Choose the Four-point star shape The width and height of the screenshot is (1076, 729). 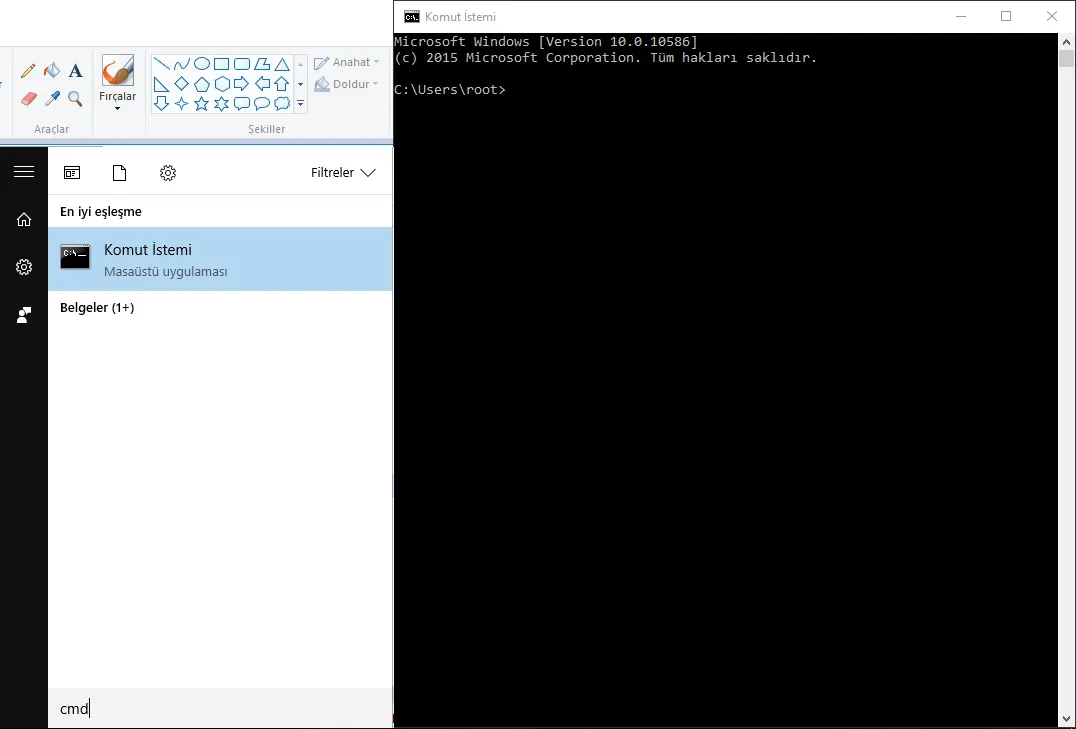point(181,104)
